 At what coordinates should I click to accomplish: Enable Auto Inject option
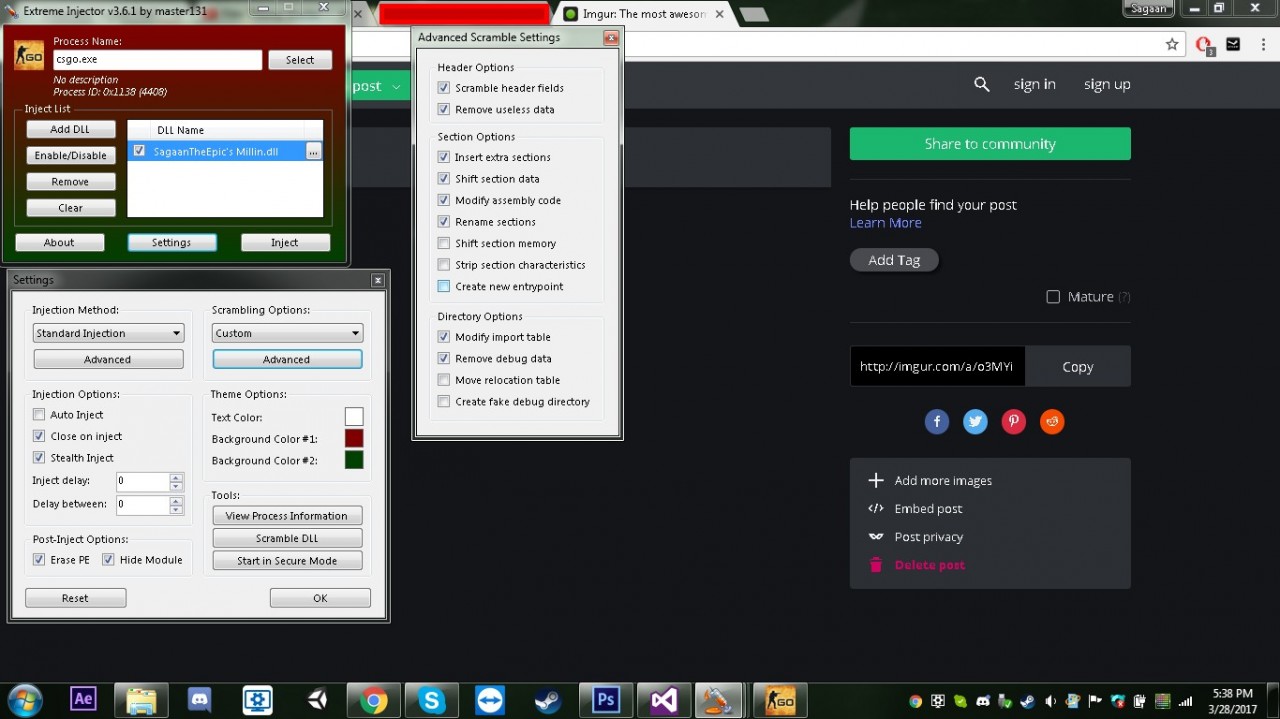coord(39,415)
